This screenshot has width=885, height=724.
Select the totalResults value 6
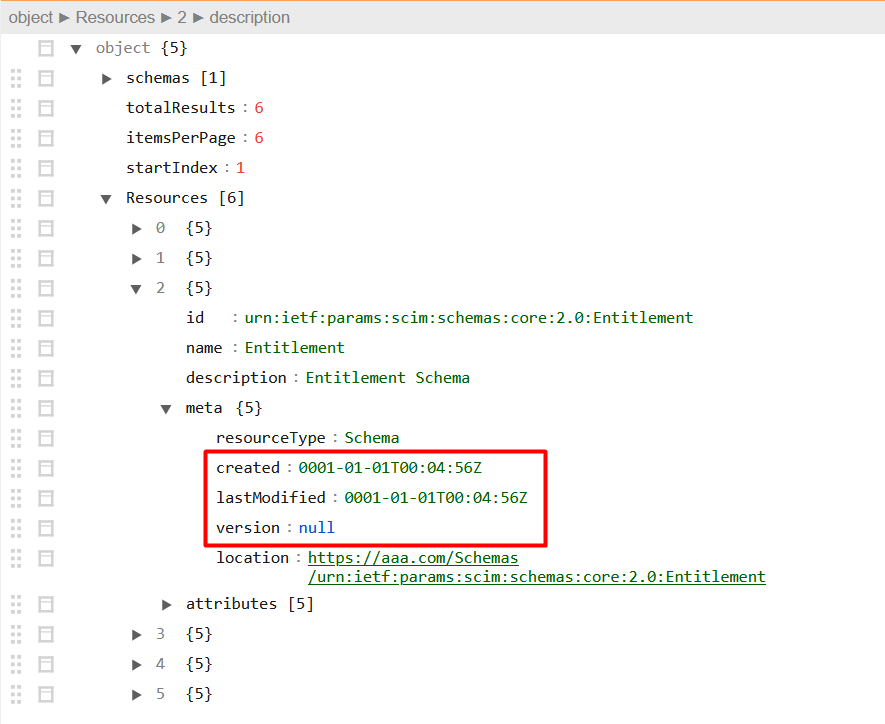point(259,108)
